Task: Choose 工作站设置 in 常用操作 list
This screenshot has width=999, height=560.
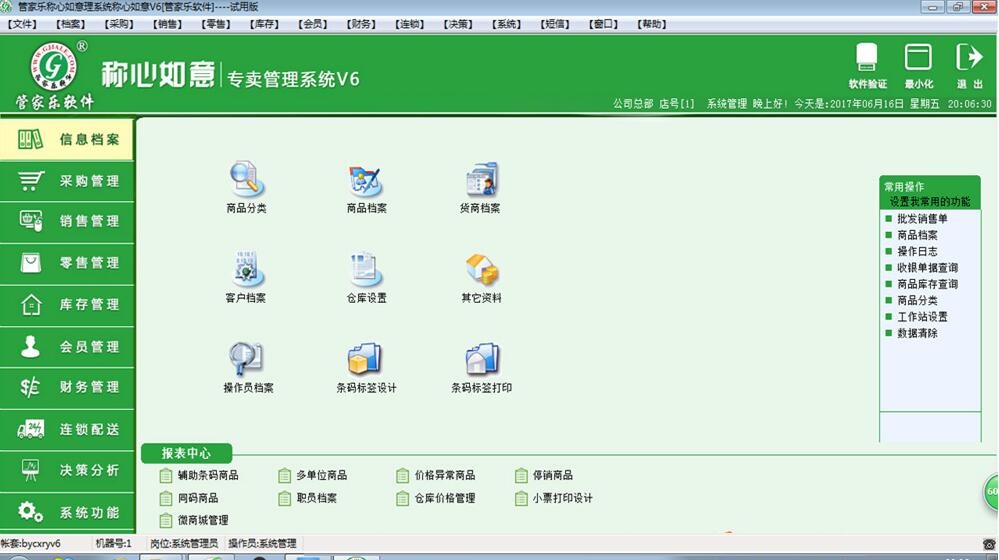Action: pos(916,317)
